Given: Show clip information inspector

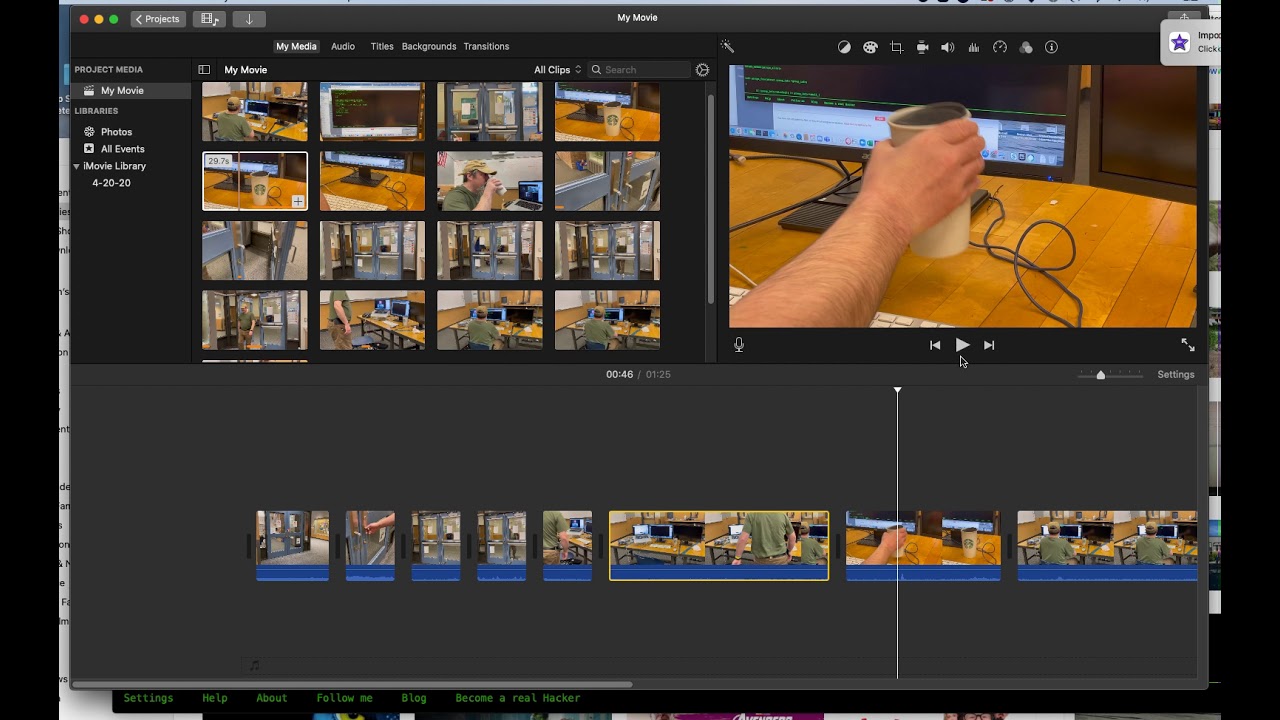Looking at the screenshot, I should tap(1051, 47).
